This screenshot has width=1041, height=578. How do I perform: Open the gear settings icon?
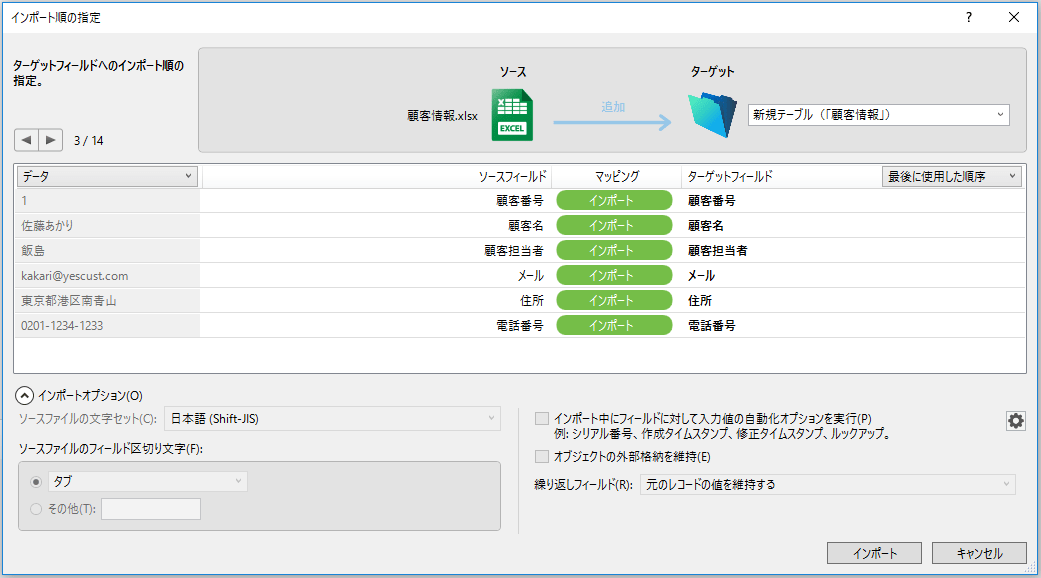tap(1016, 421)
